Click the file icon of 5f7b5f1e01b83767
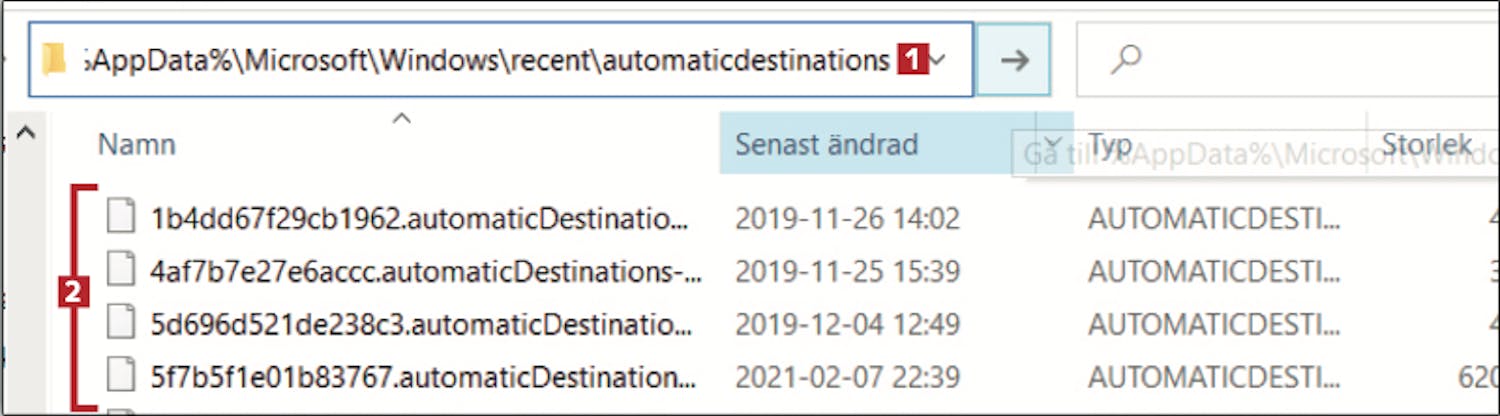The height and width of the screenshot is (416, 1500). point(121,376)
